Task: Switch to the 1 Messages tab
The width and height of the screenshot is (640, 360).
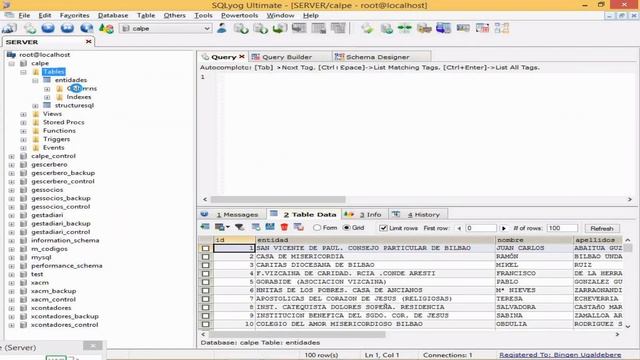Action: click(232, 214)
